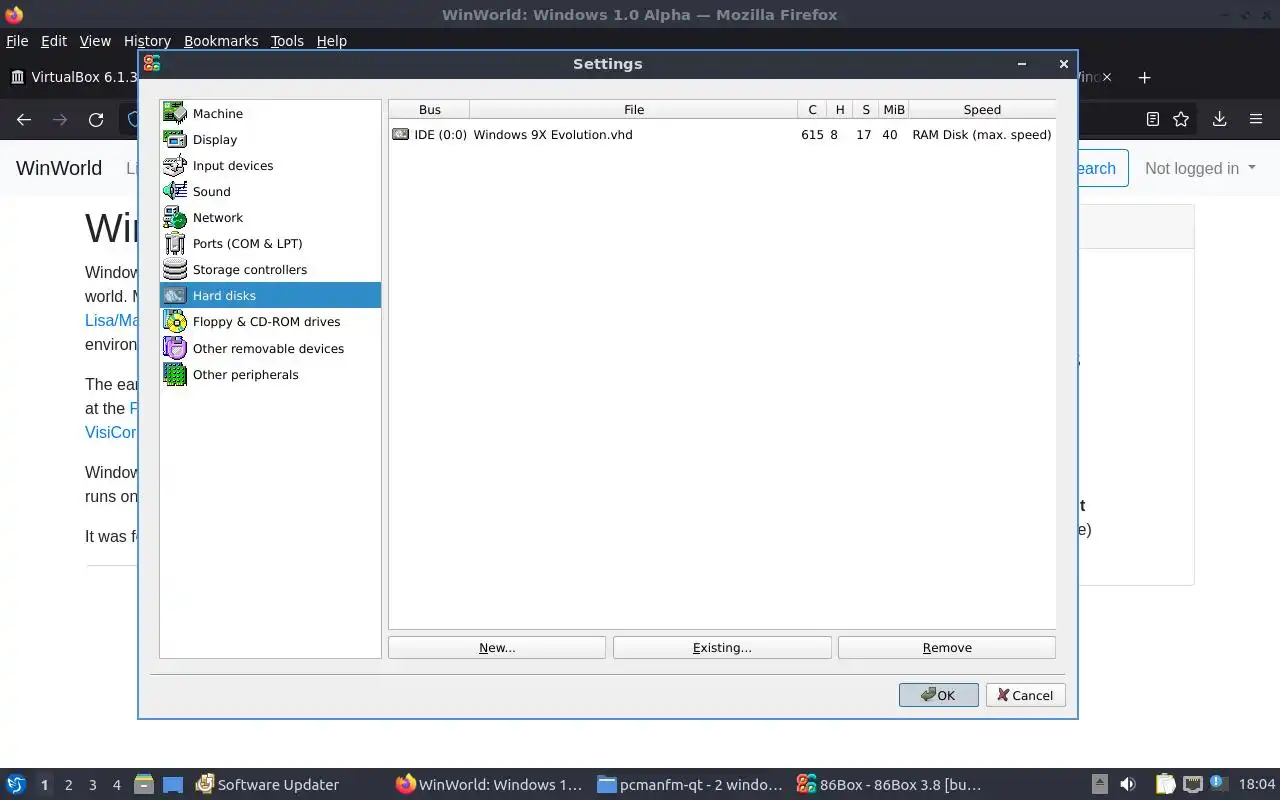Image resolution: width=1280 pixels, height=800 pixels.
Task: Click the 615 cylinders value
Action: 812,134
